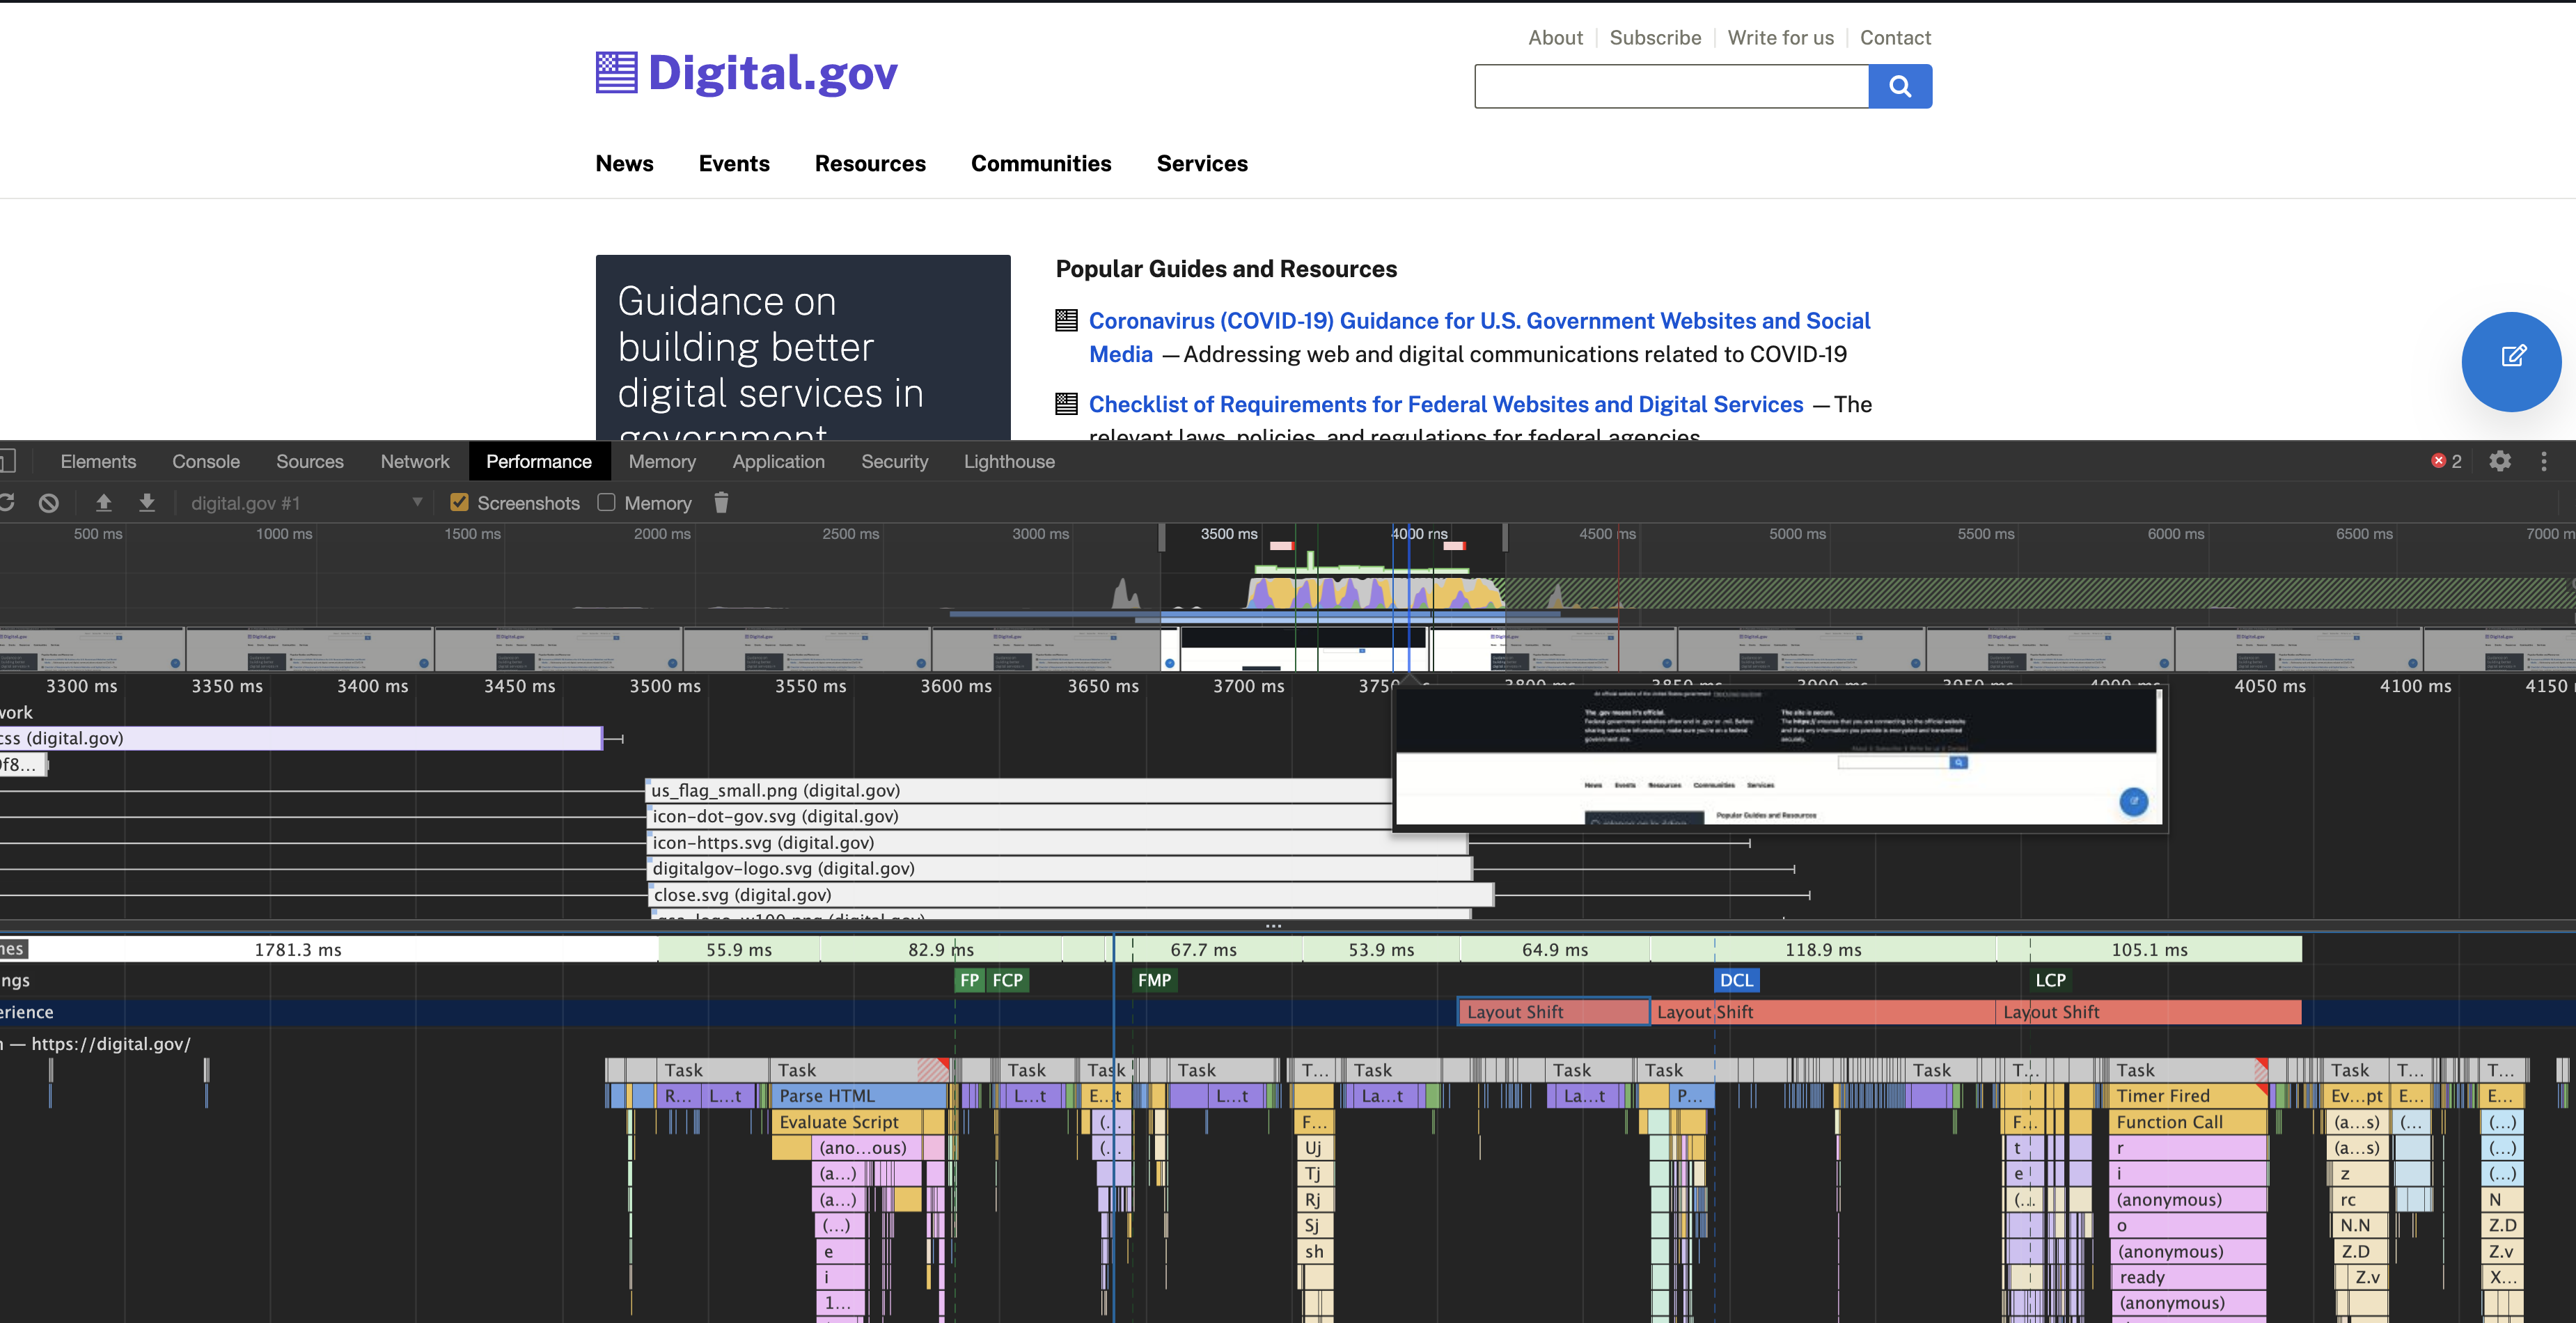Switch to the Network panel
Screen dimensions: 2576x1323
pyautogui.click(x=414, y=461)
